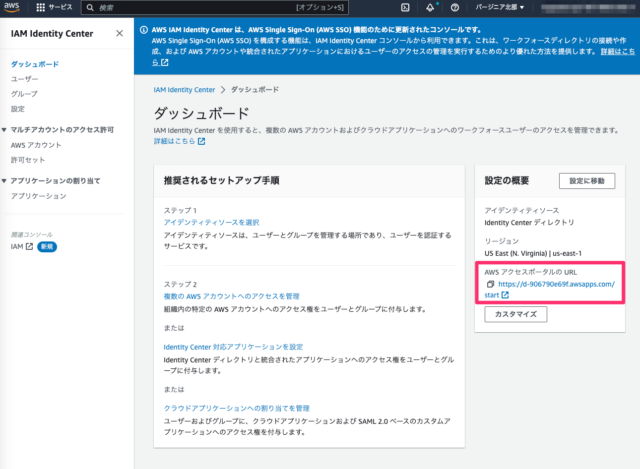
Task: Open アイデンティティソースを選択 step 1 link
Action: click(x=211, y=222)
